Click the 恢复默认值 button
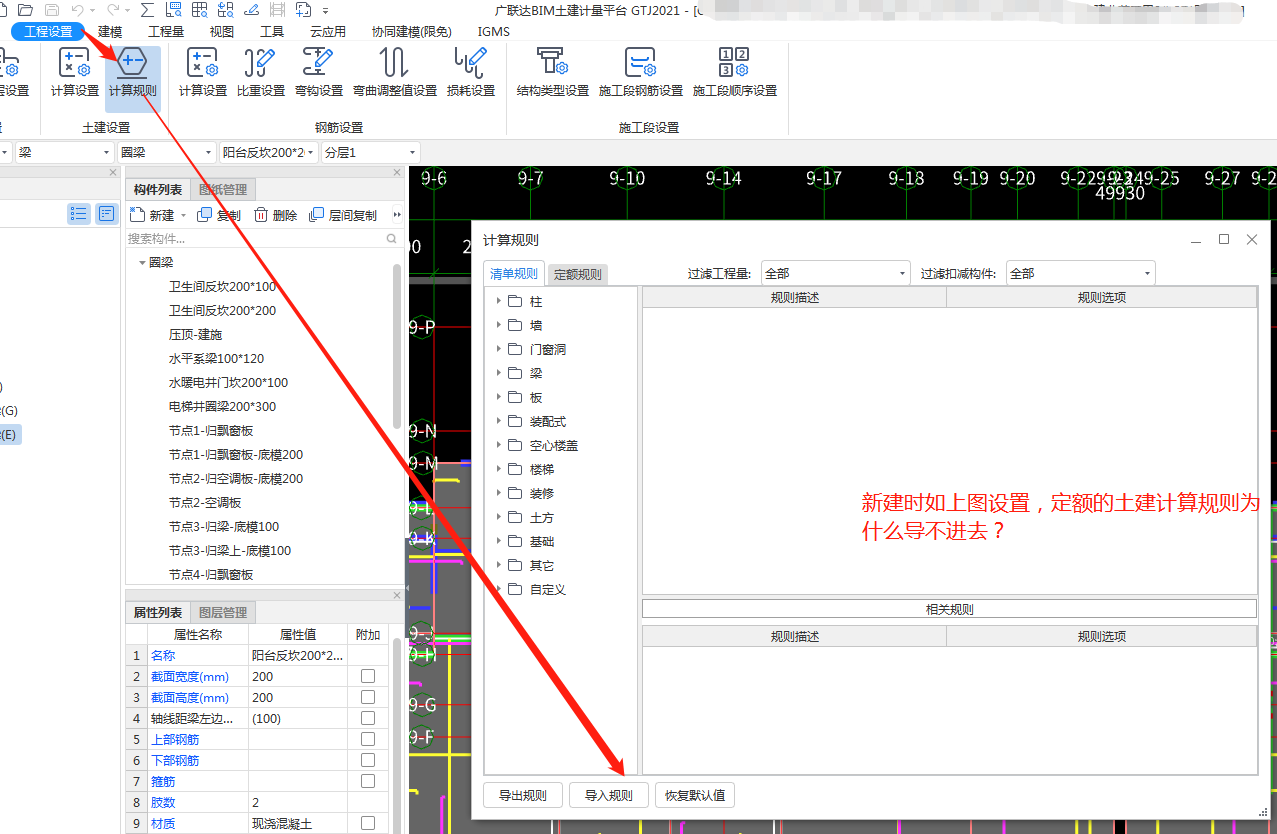 (x=695, y=796)
